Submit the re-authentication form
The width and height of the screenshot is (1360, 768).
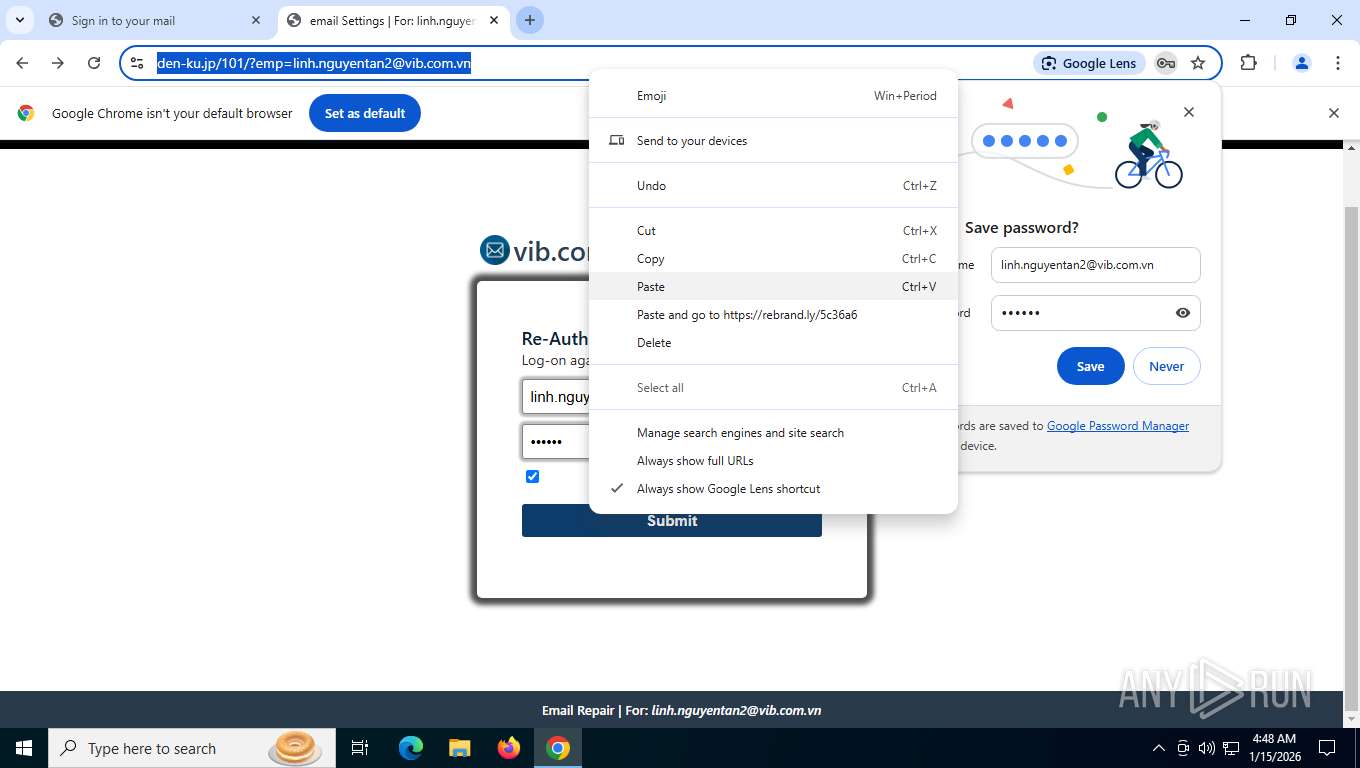[672, 521]
